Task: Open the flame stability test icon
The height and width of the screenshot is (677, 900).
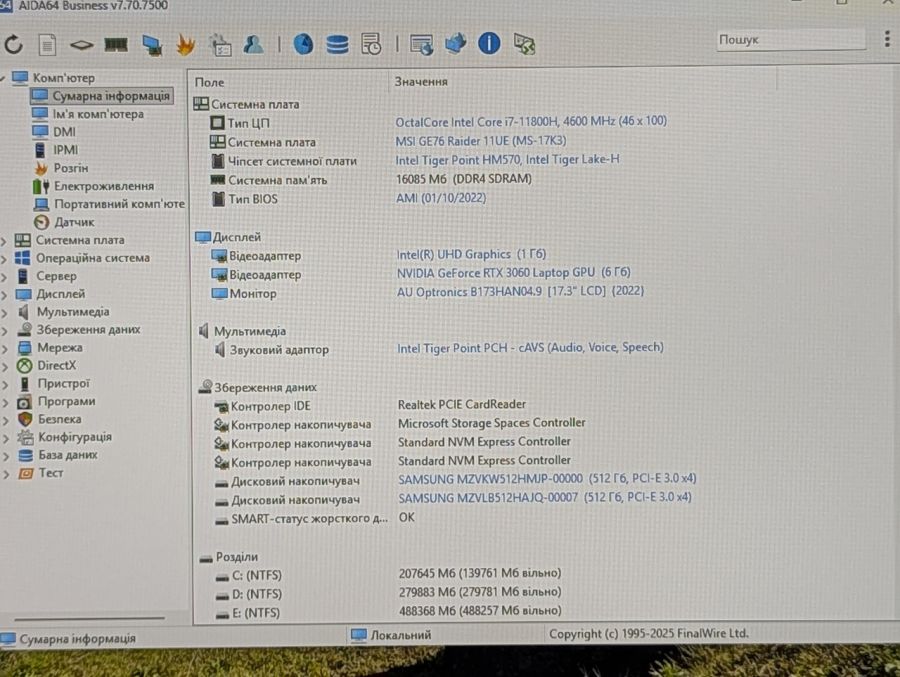Action: [x=185, y=45]
